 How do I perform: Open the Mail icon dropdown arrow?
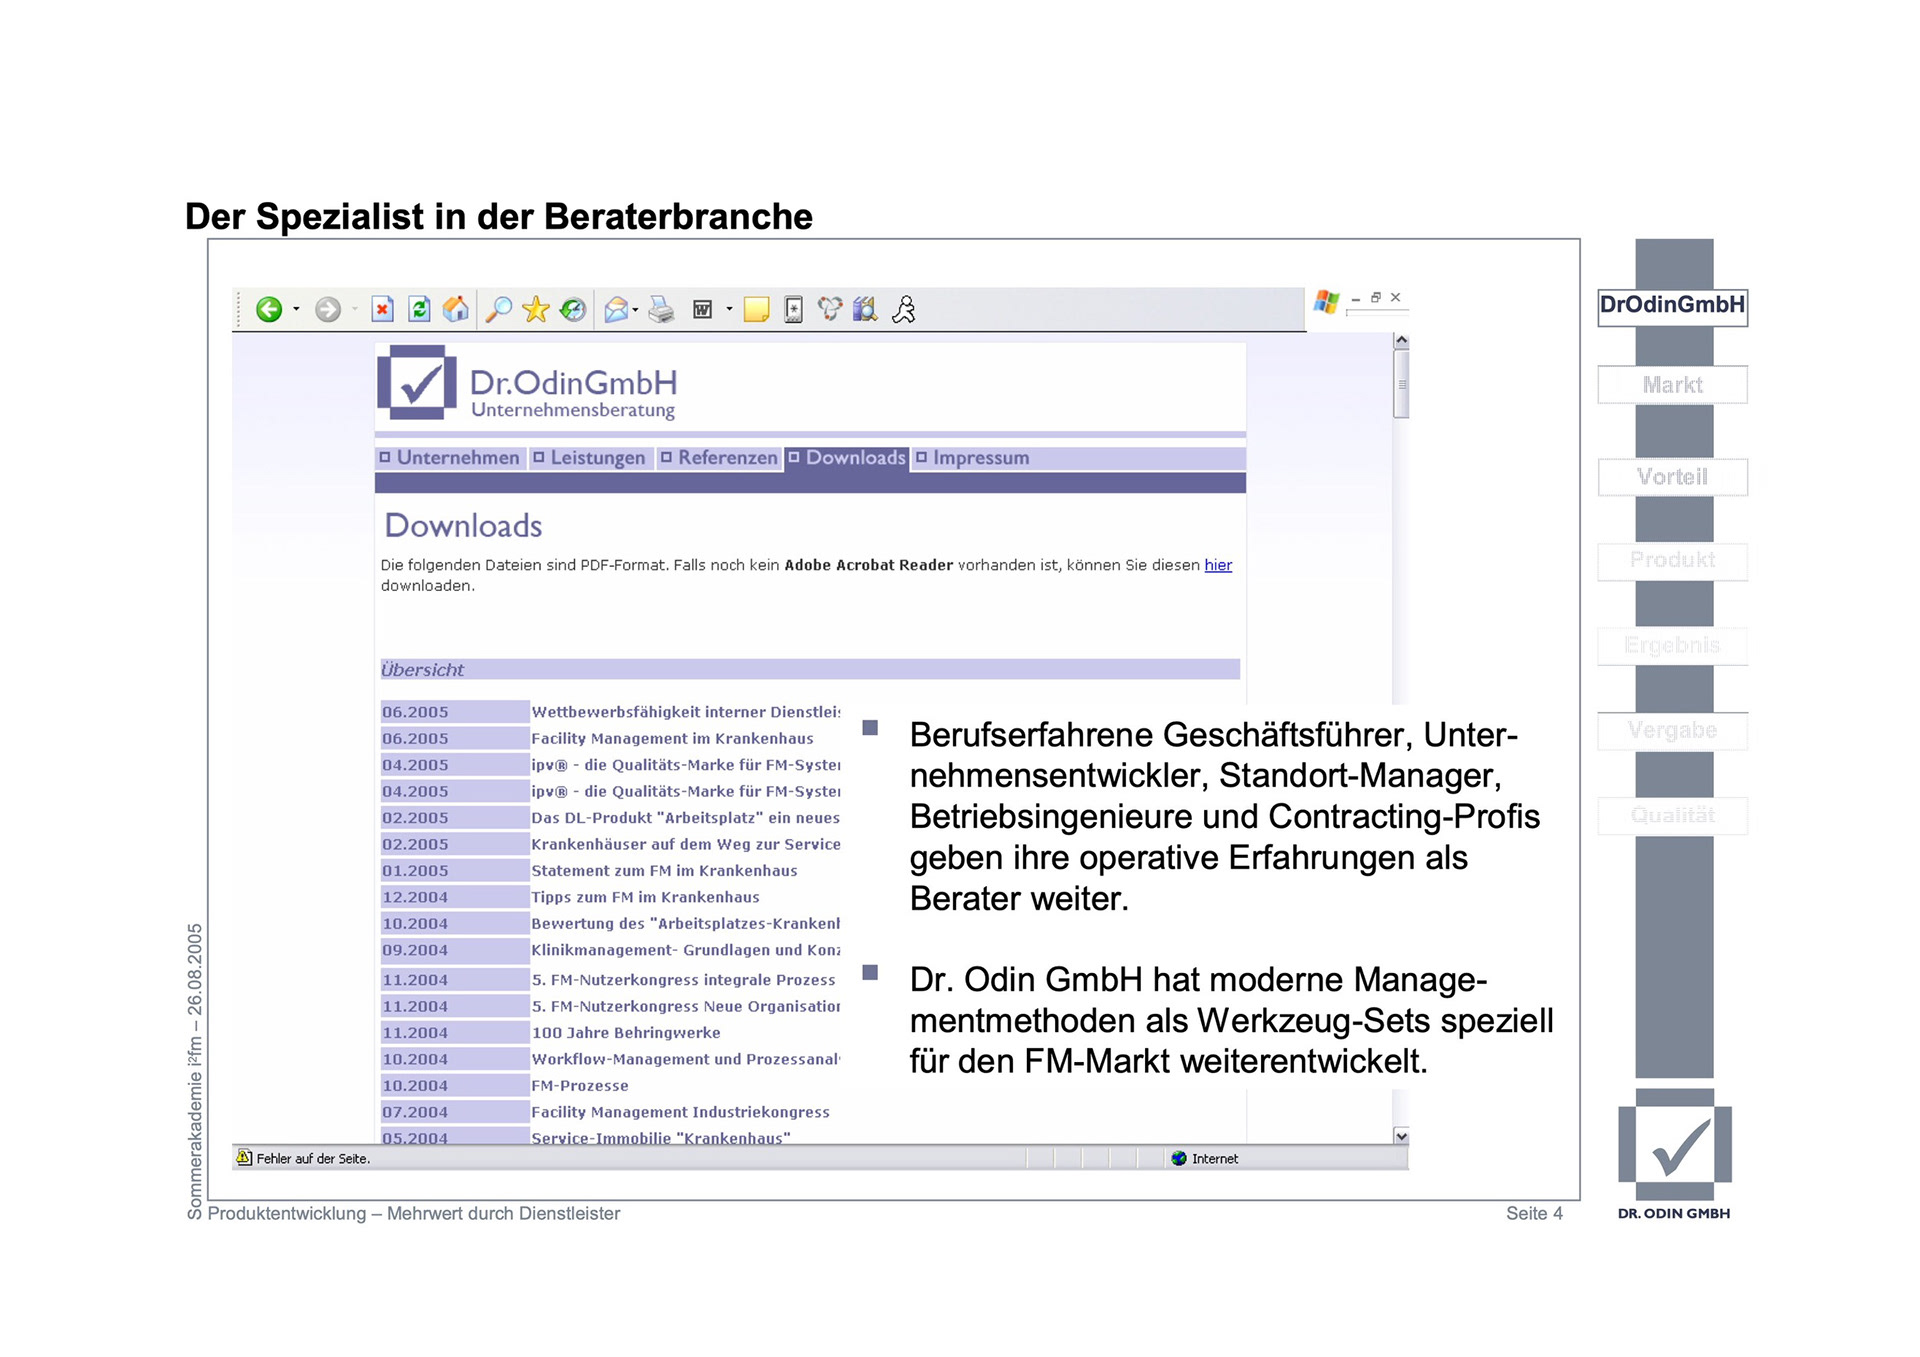pos(636,310)
